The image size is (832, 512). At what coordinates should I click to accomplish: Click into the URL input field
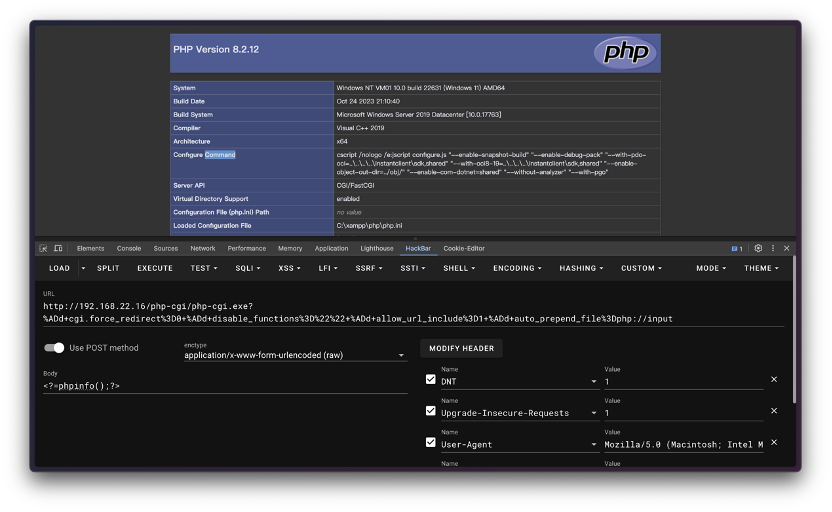click(x=413, y=313)
